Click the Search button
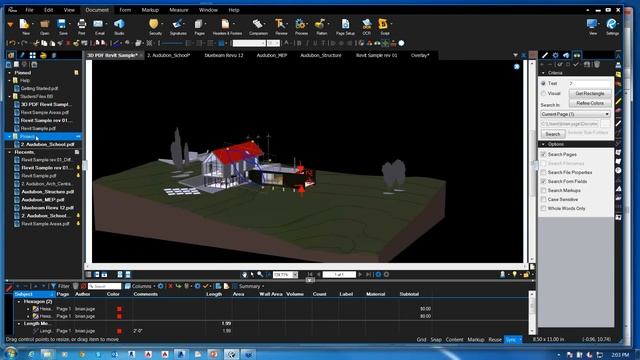Image resolution: width=640 pixels, height=360 pixels. (x=553, y=134)
